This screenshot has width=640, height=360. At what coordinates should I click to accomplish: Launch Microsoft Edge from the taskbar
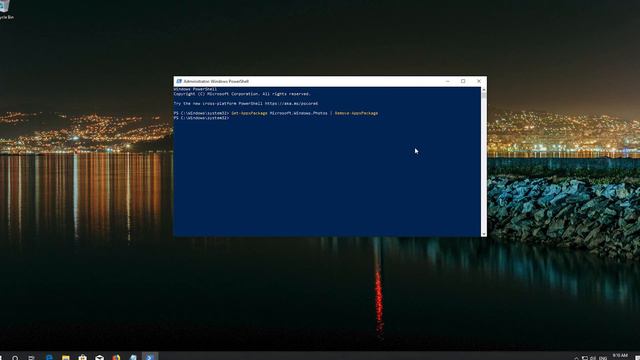pos(49,358)
